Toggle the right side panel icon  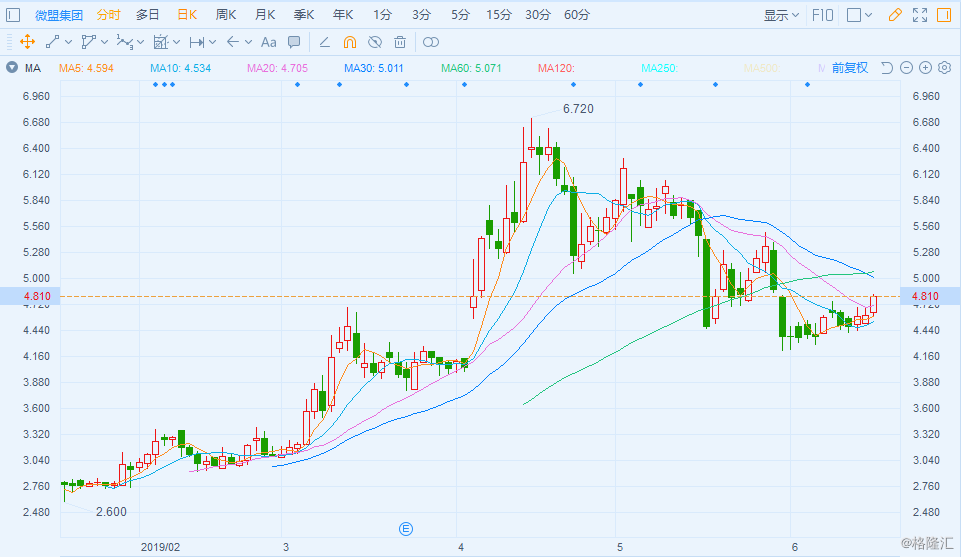944,15
